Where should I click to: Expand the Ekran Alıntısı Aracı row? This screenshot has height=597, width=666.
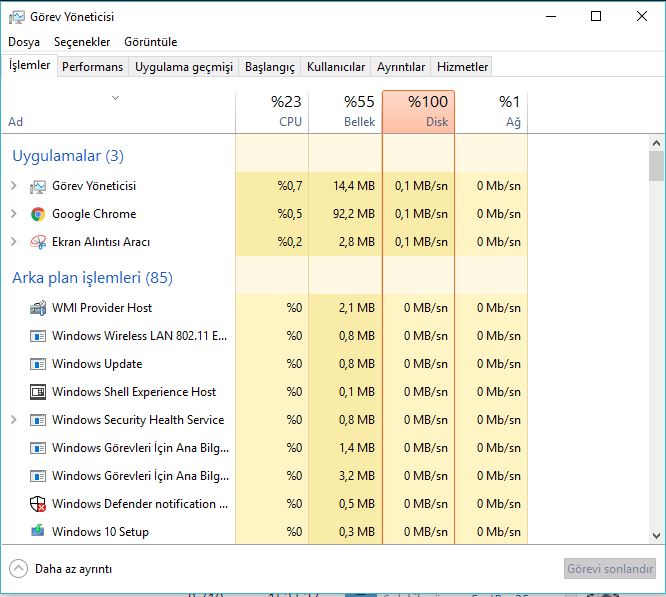(x=14, y=242)
